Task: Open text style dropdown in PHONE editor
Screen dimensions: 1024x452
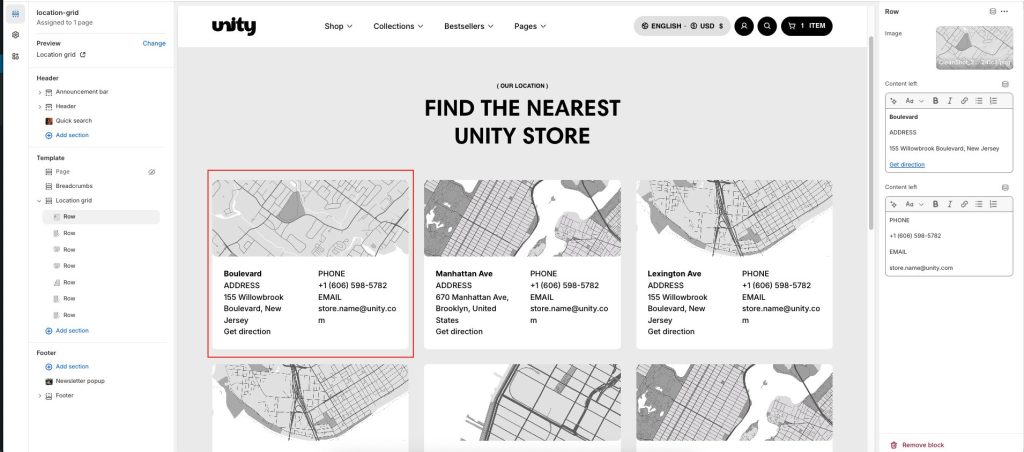Action: point(914,204)
